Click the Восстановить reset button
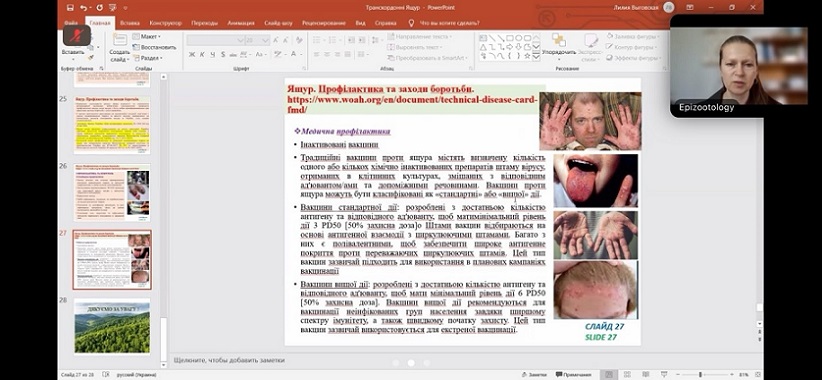This screenshot has height=380, width=822. pyautogui.click(x=155, y=47)
